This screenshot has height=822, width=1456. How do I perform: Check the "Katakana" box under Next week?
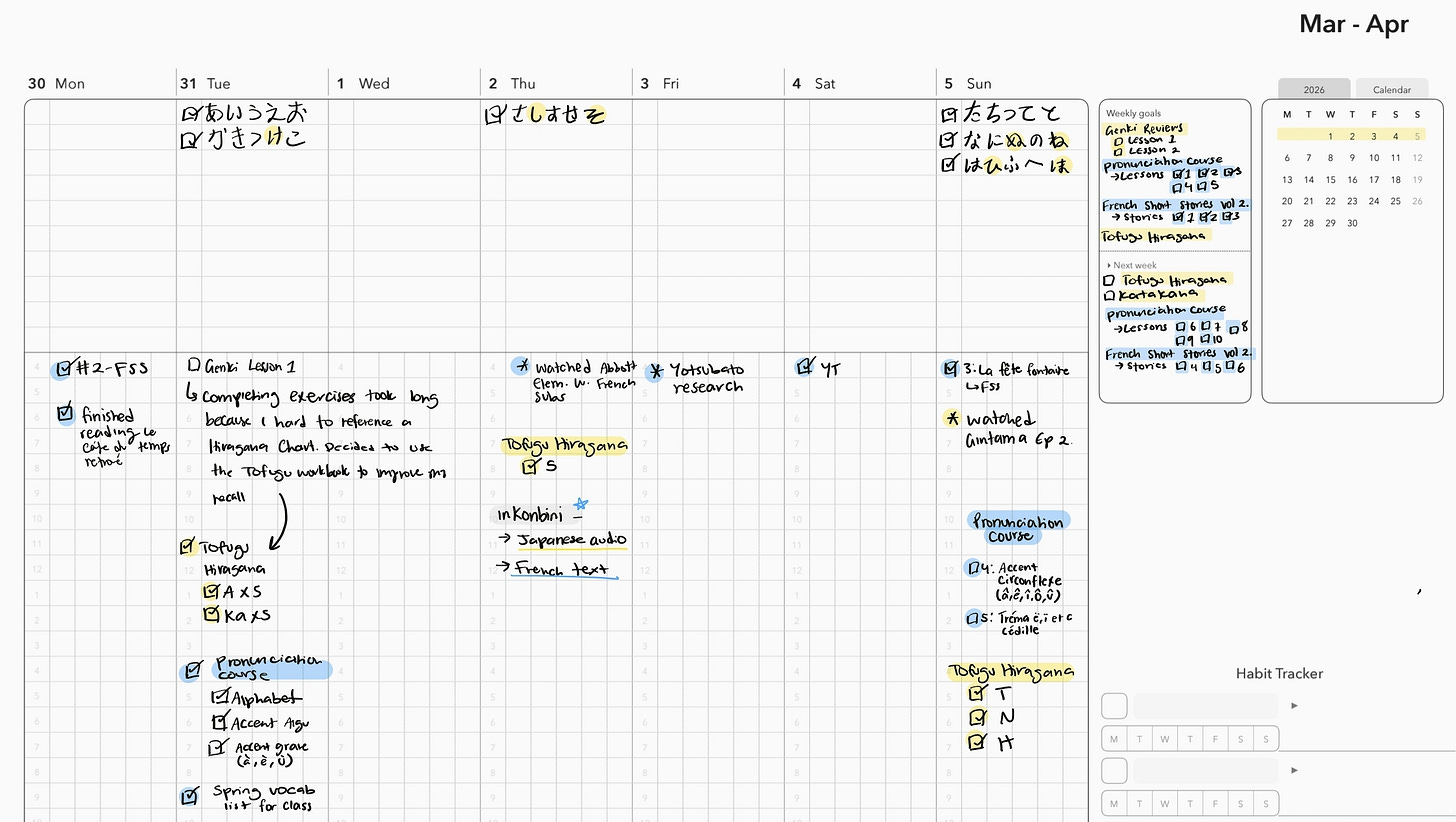pyautogui.click(x=1109, y=293)
